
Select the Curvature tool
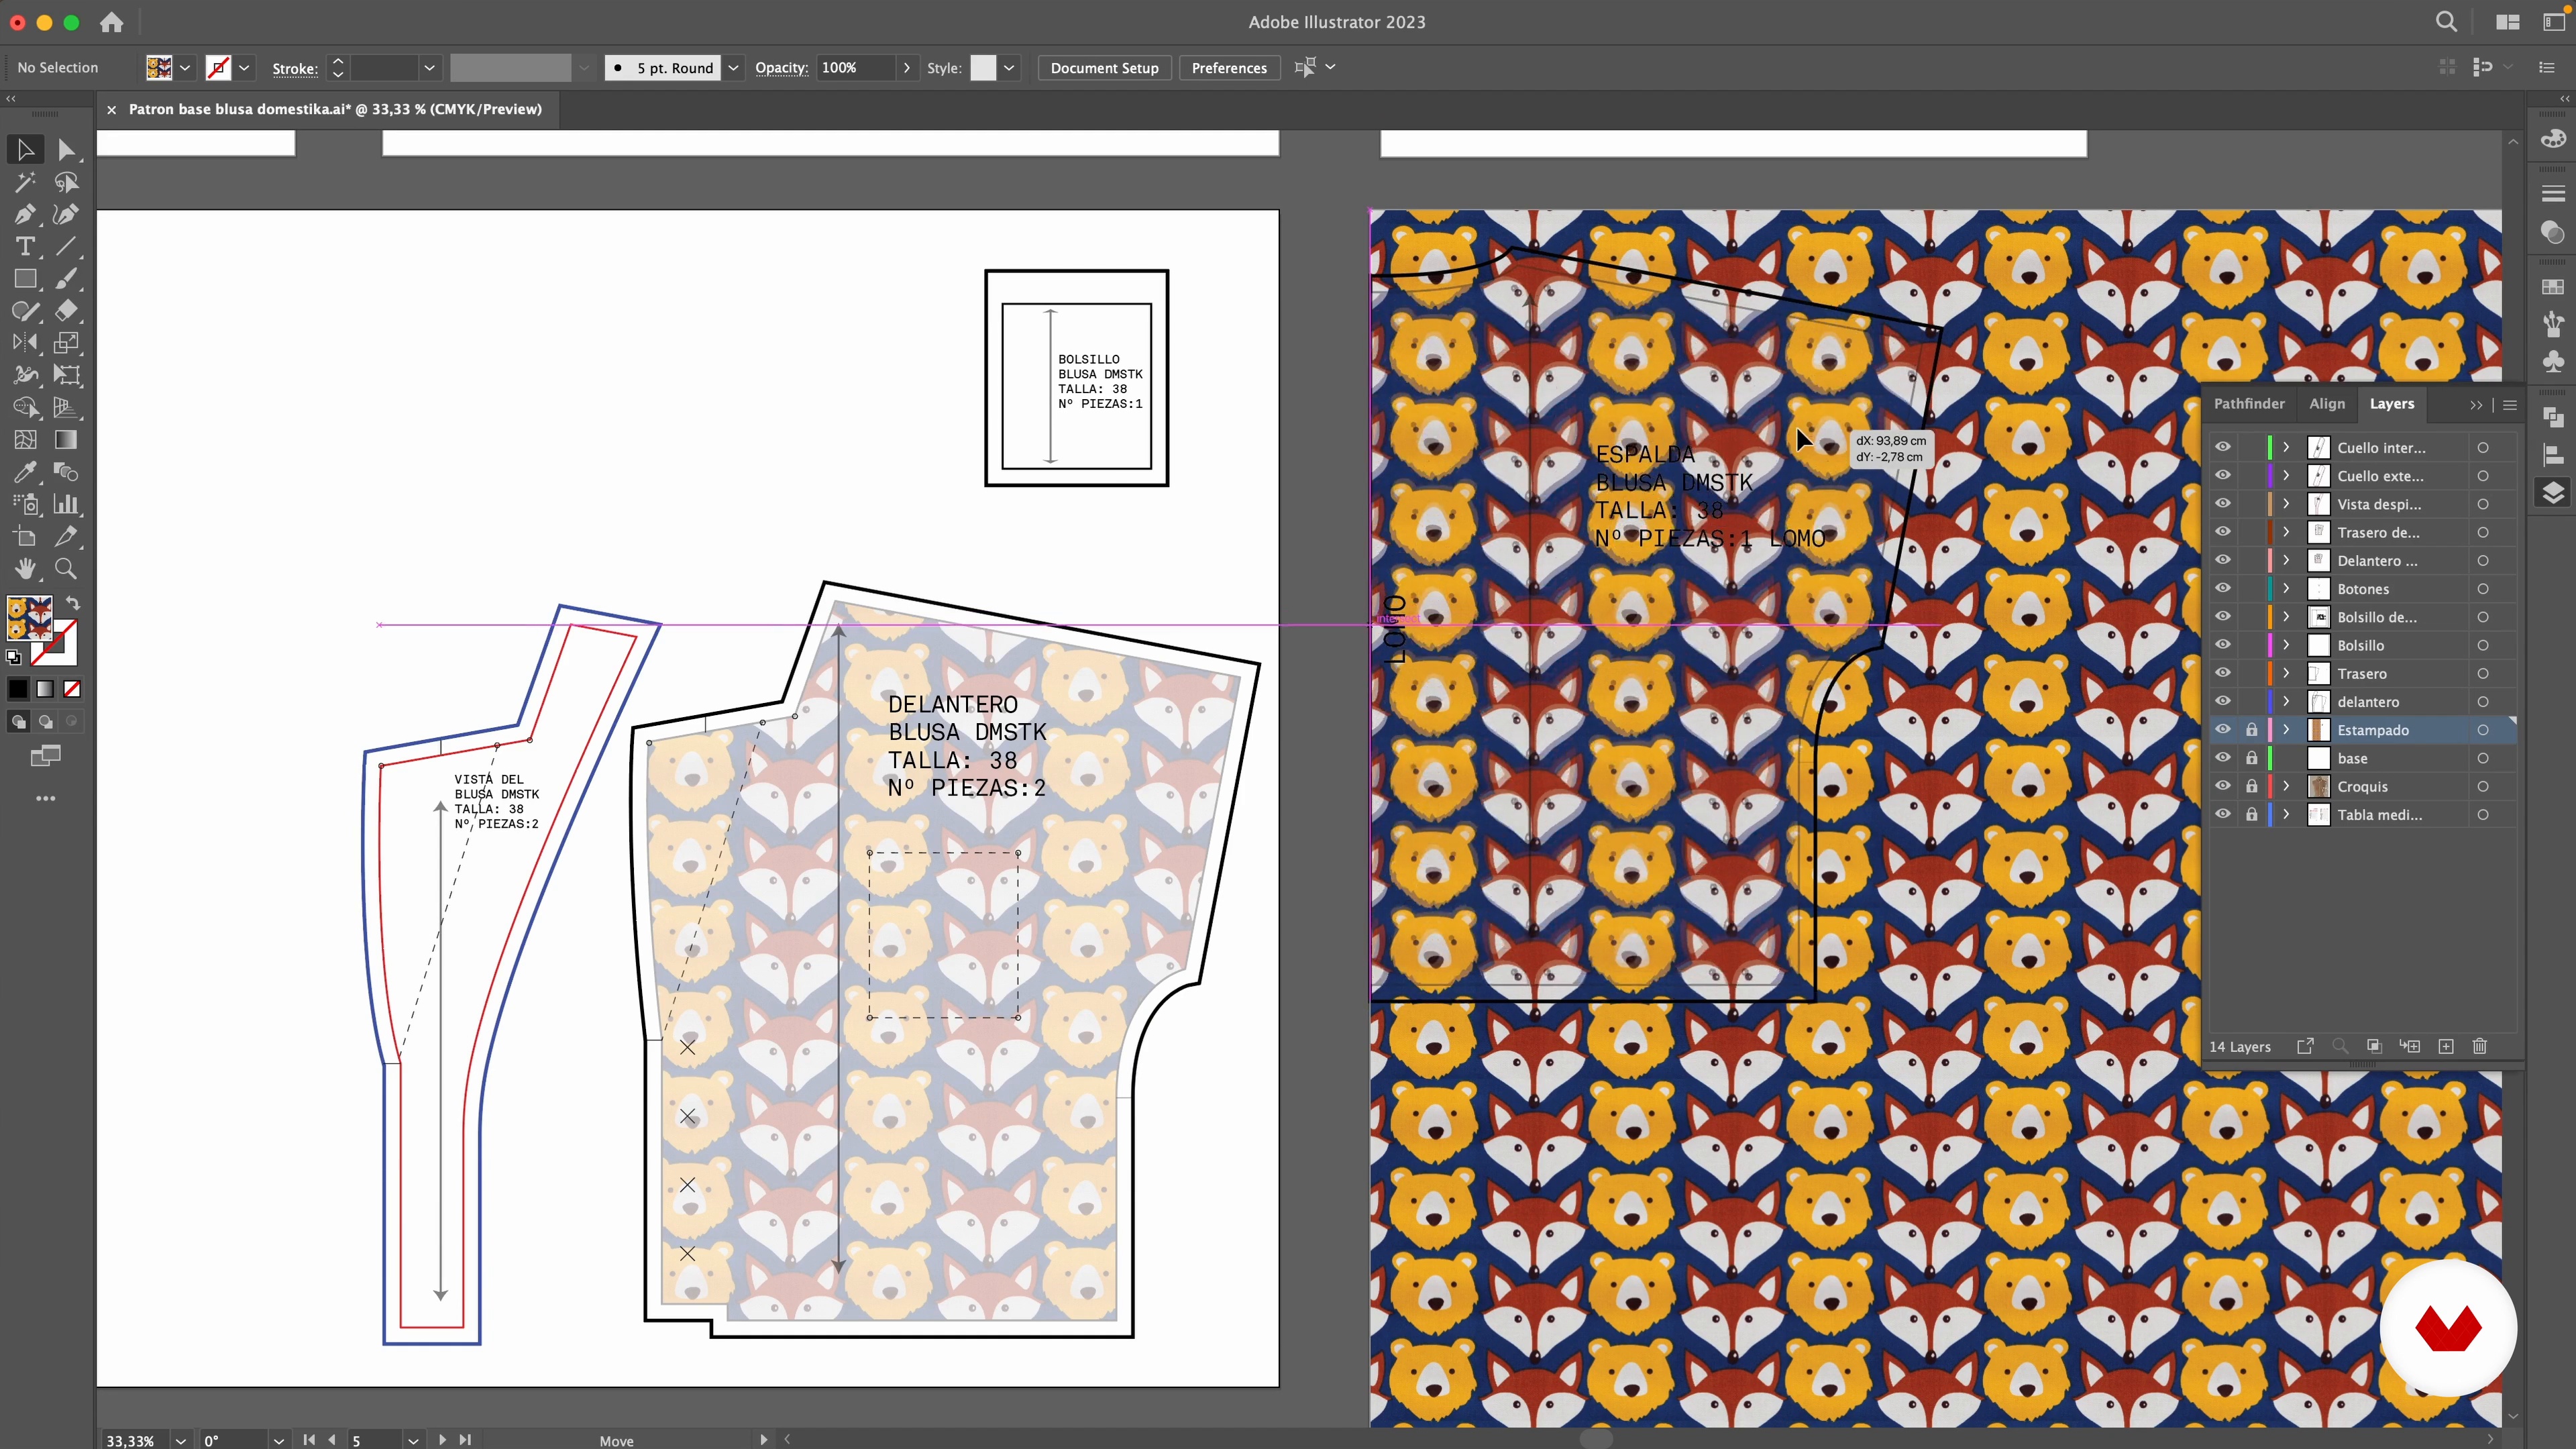(x=66, y=214)
